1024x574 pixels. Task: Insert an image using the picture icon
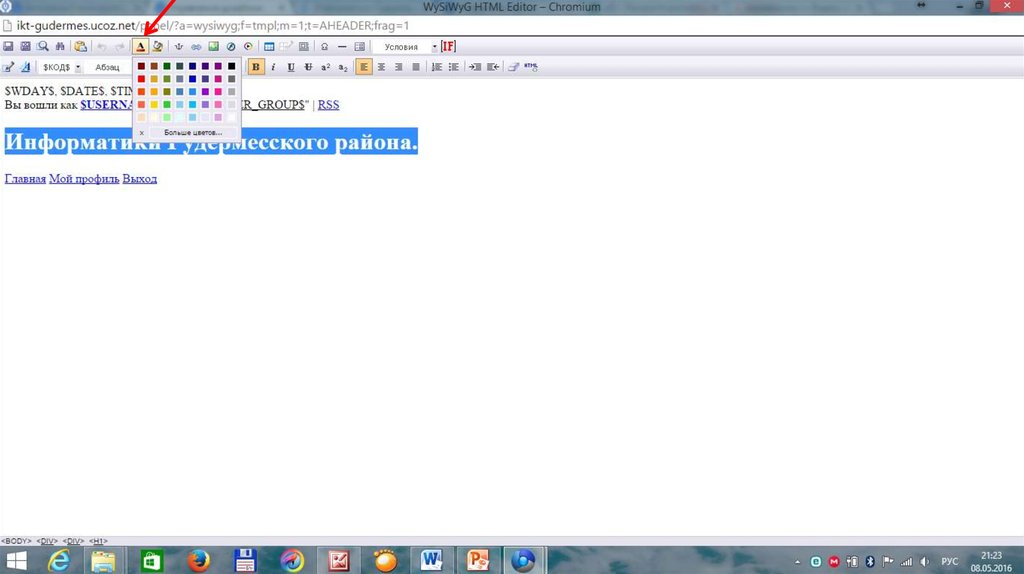[x=214, y=47]
